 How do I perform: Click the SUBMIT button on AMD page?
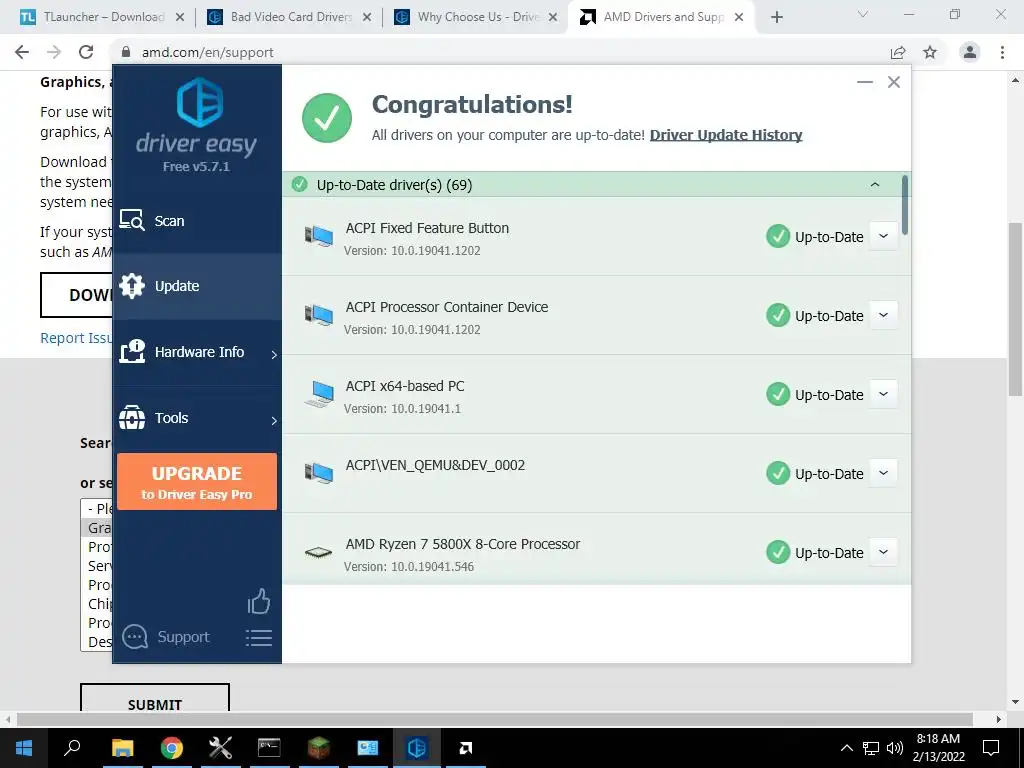pyautogui.click(x=155, y=697)
